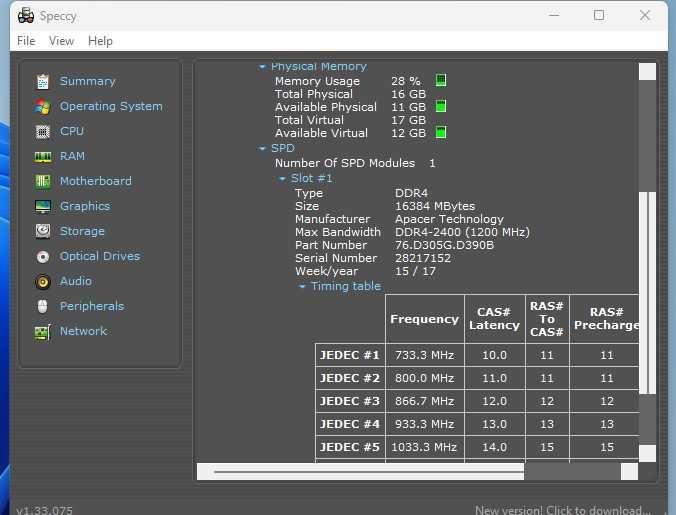Click the Peripherals mouse icon
The width and height of the screenshot is (676, 515).
tap(43, 306)
